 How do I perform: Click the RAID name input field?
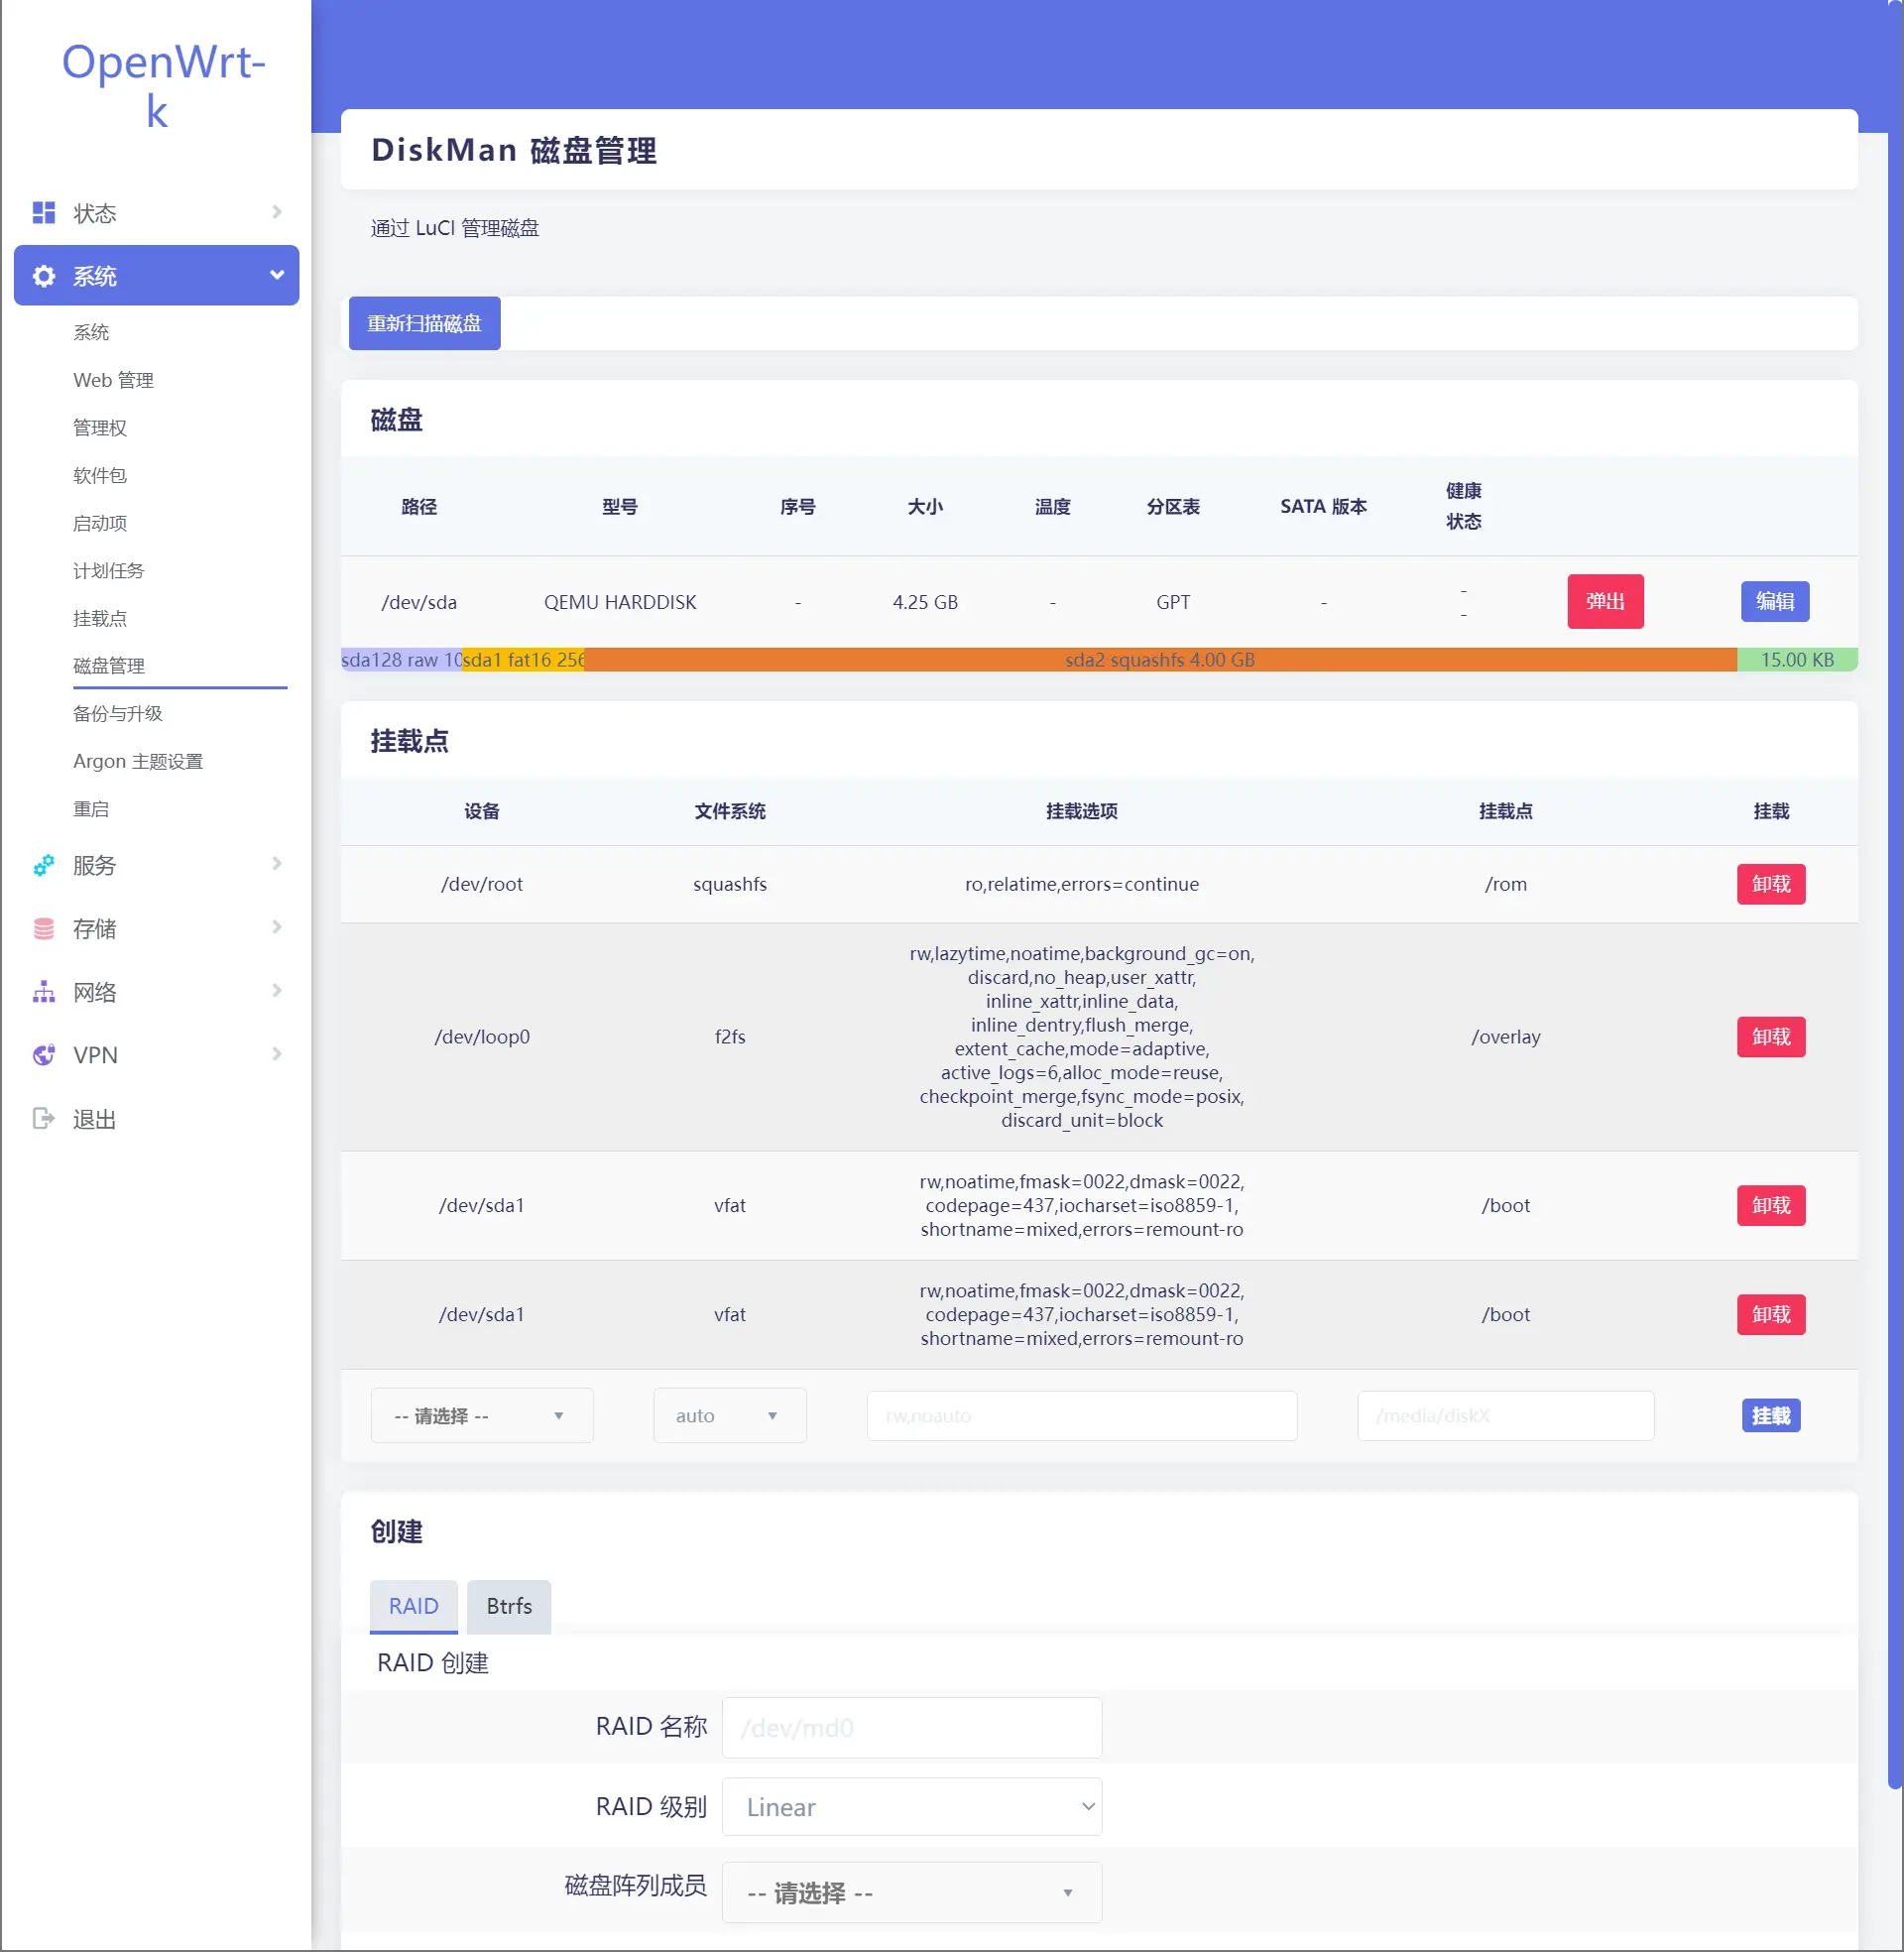click(x=911, y=1728)
